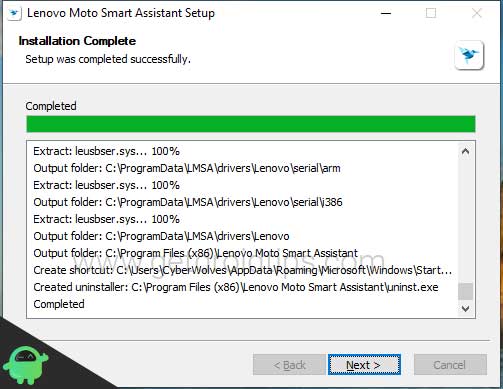Select log line ending in serial\i386
The width and height of the screenshot is (503, 389).
[x=188, y=202]
